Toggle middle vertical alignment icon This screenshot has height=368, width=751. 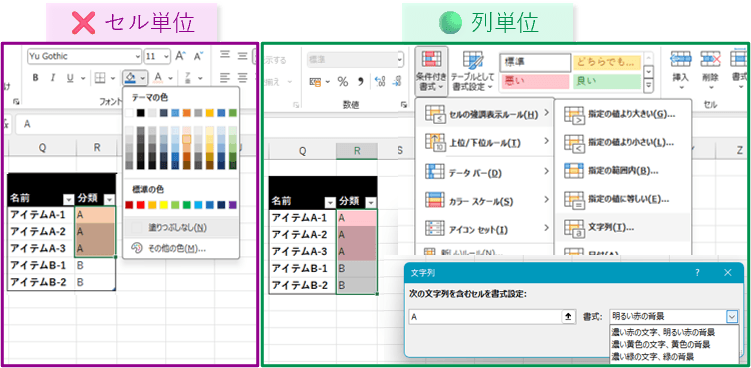click(x=242, y=55)
